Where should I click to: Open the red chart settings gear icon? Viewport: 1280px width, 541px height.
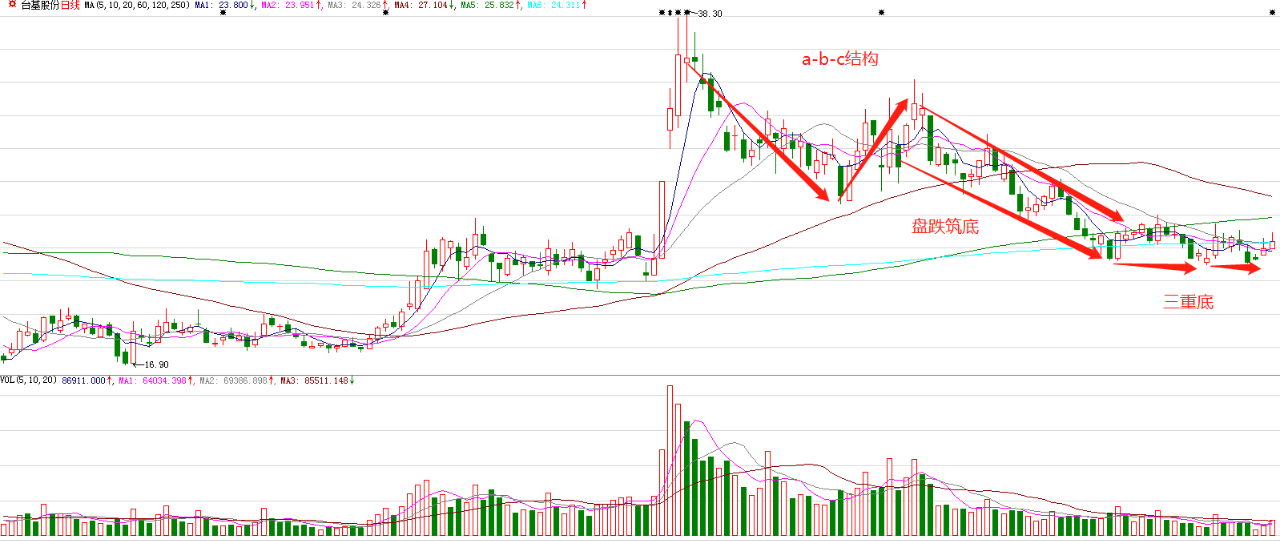coord(10,5)
